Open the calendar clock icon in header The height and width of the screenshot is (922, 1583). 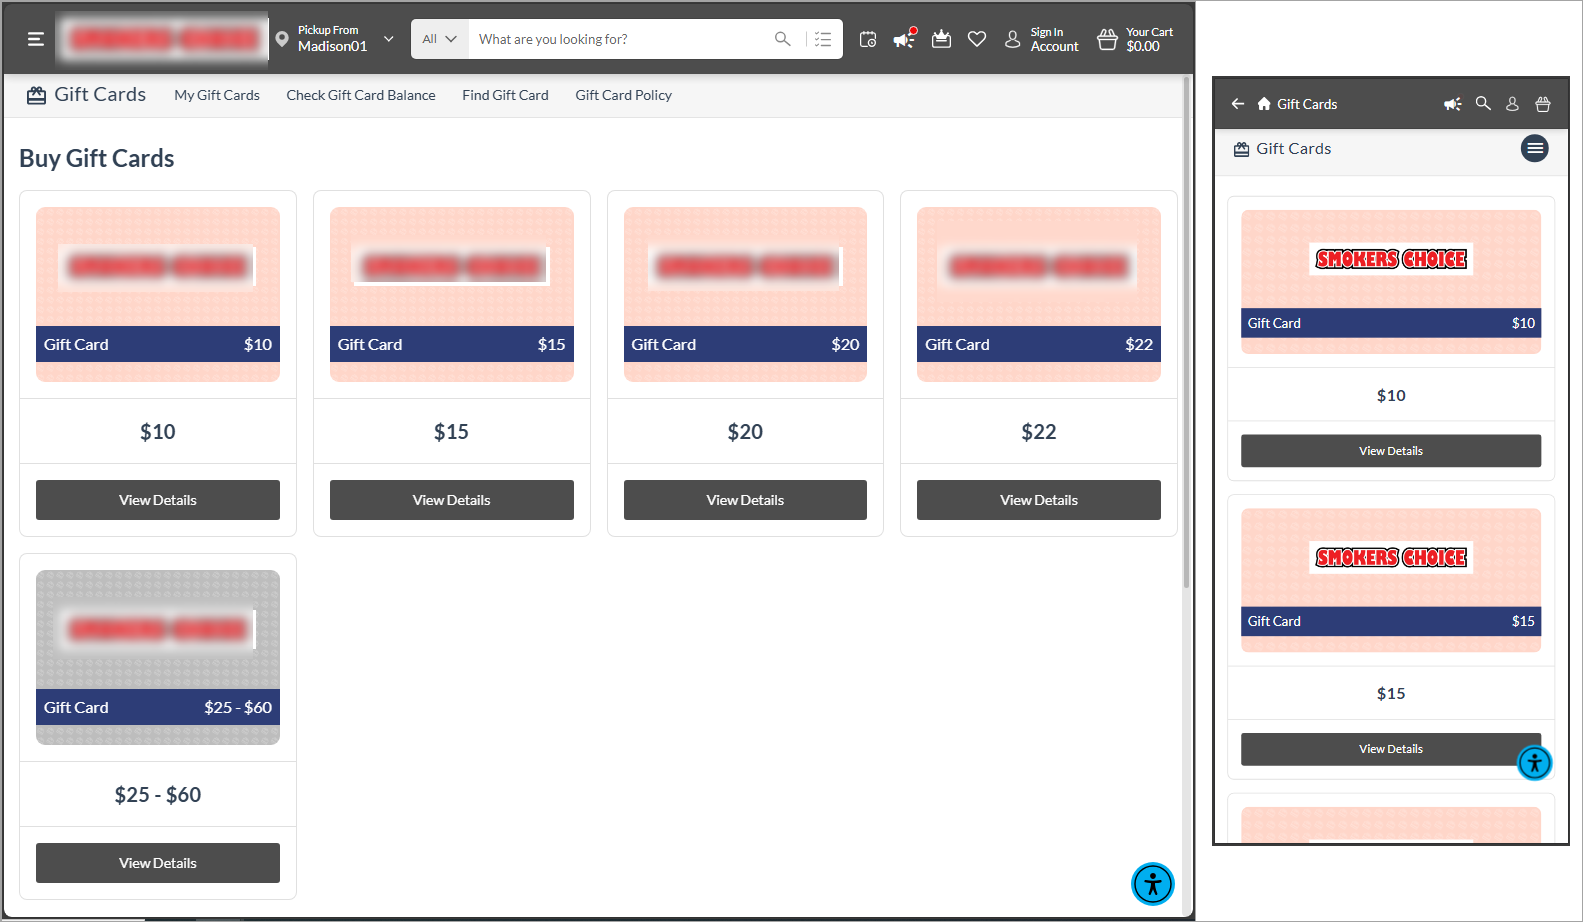868,39
